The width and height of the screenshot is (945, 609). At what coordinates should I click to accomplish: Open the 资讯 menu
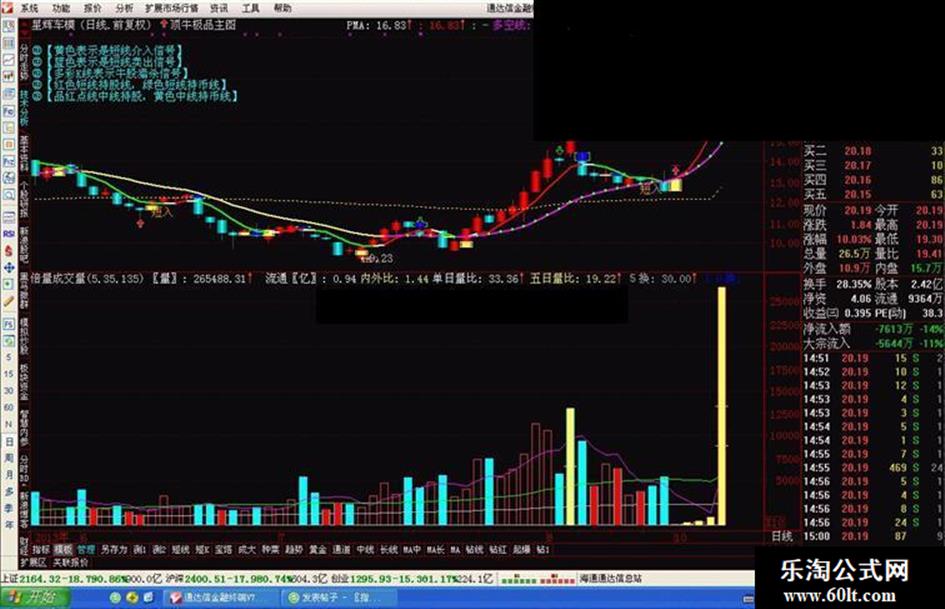click(219, 8)
